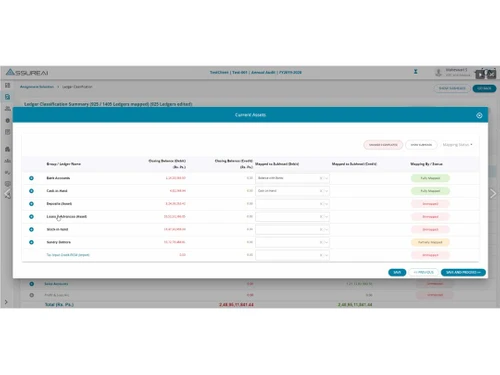This screenshot has width=500, height=375.
Task: Click the dashboard grid icon in the sidebar
Action: pyautogui.click(x=7, y=86)
